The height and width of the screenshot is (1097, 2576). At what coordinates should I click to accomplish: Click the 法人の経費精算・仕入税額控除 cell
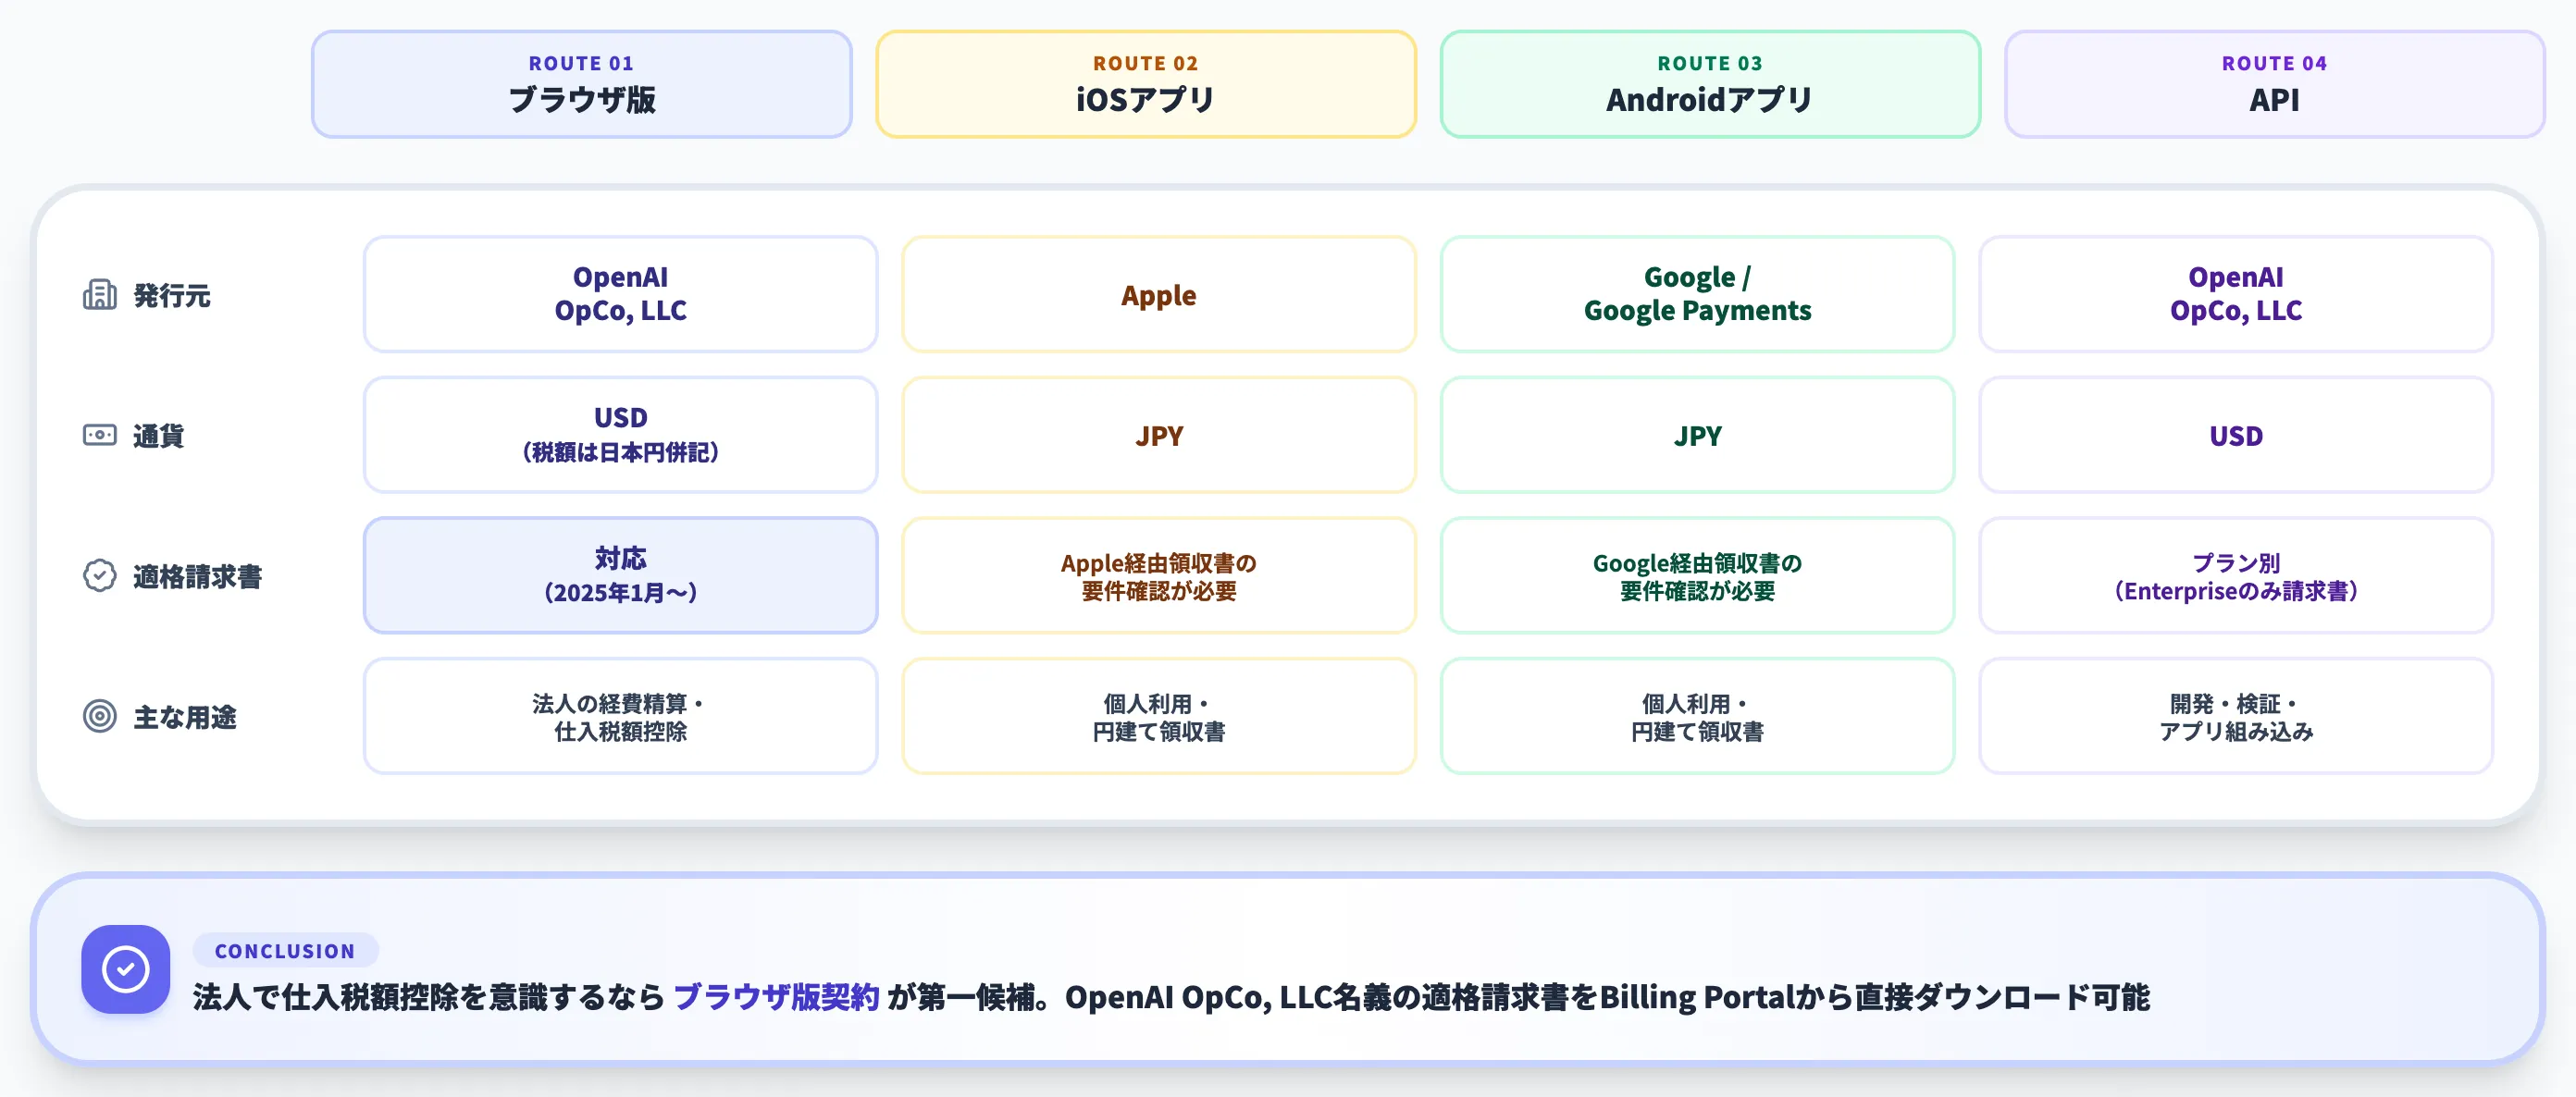click(x=621, y=716)
